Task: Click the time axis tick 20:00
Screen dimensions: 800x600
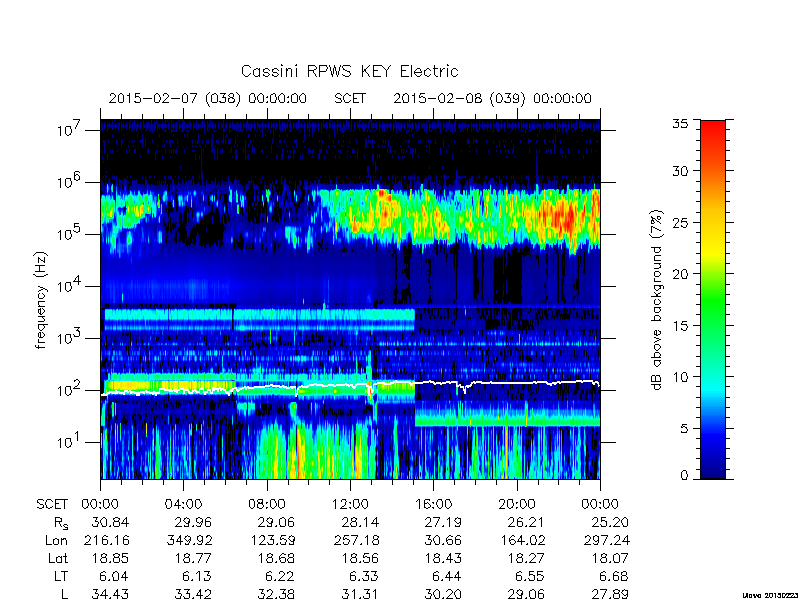Action: (x=517, y=504)
